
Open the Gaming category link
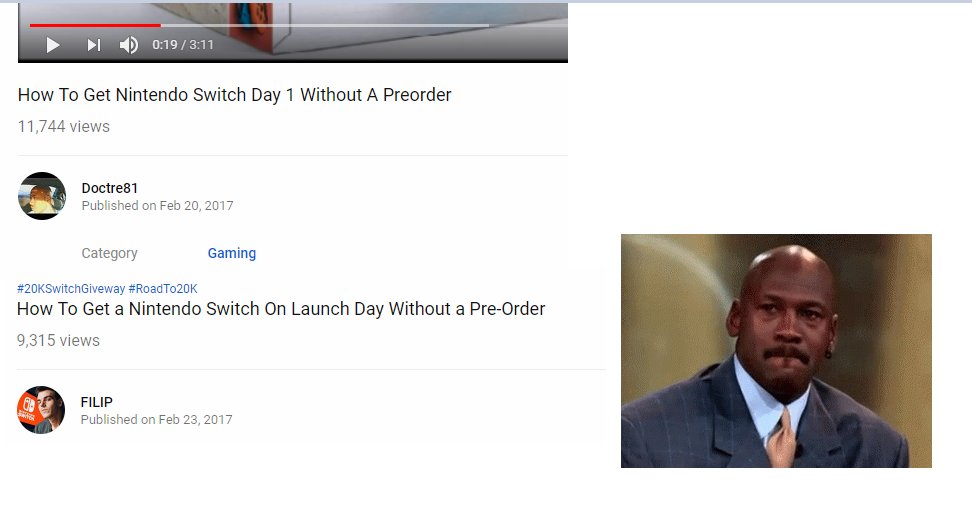click(x=232, y=253)
